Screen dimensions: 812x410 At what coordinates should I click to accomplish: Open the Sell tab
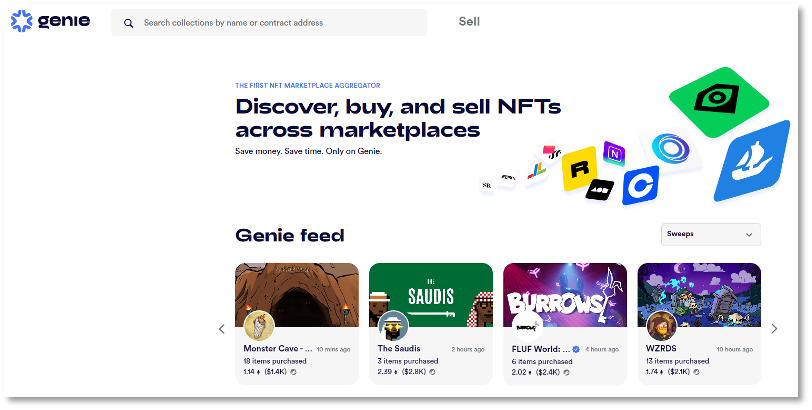(469, 21)
